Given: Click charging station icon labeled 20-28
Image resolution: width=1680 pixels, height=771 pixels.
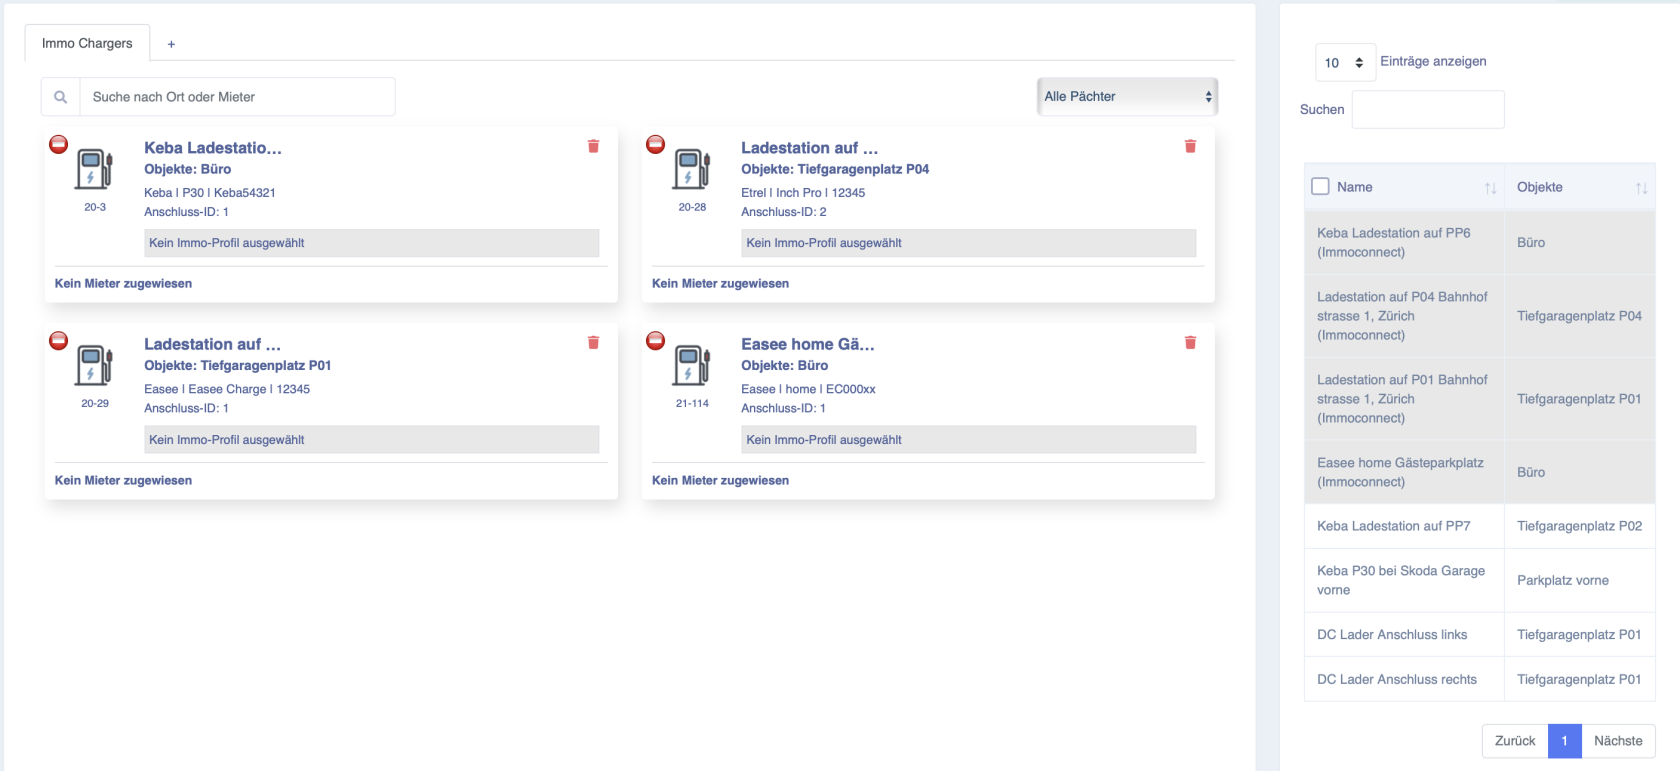Looking at the screenshot, I should (x=691, y=169).
